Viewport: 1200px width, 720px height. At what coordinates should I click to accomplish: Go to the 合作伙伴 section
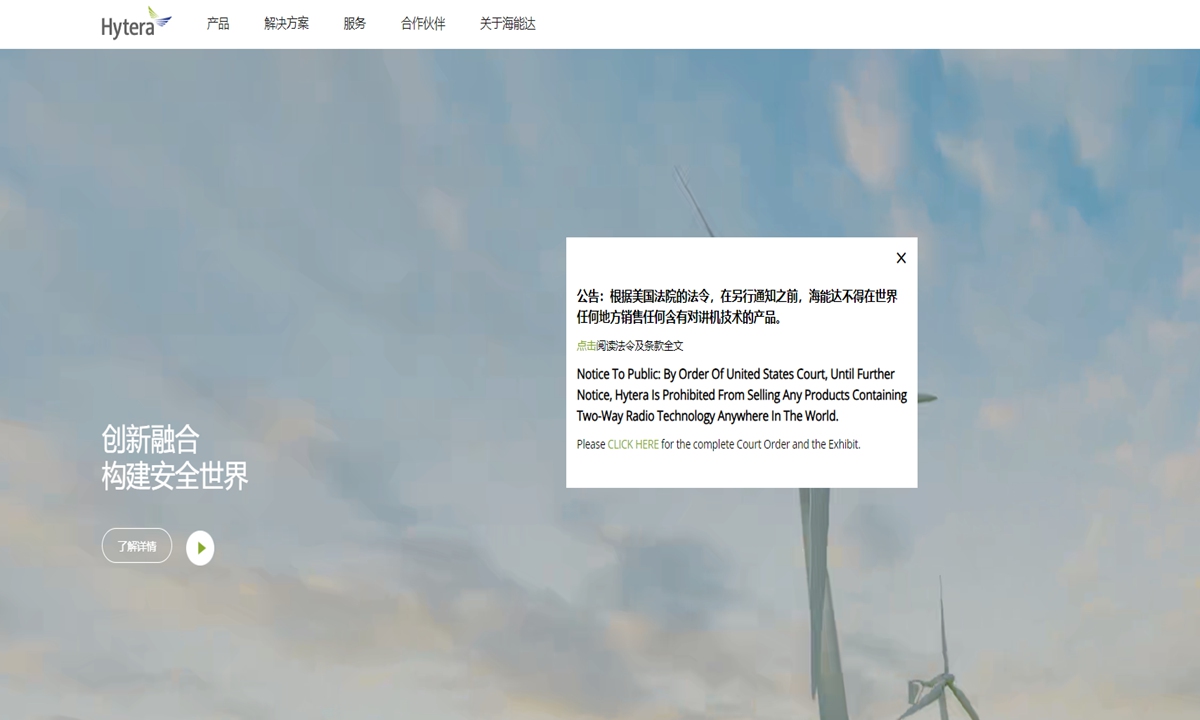[x=423, y=24]
